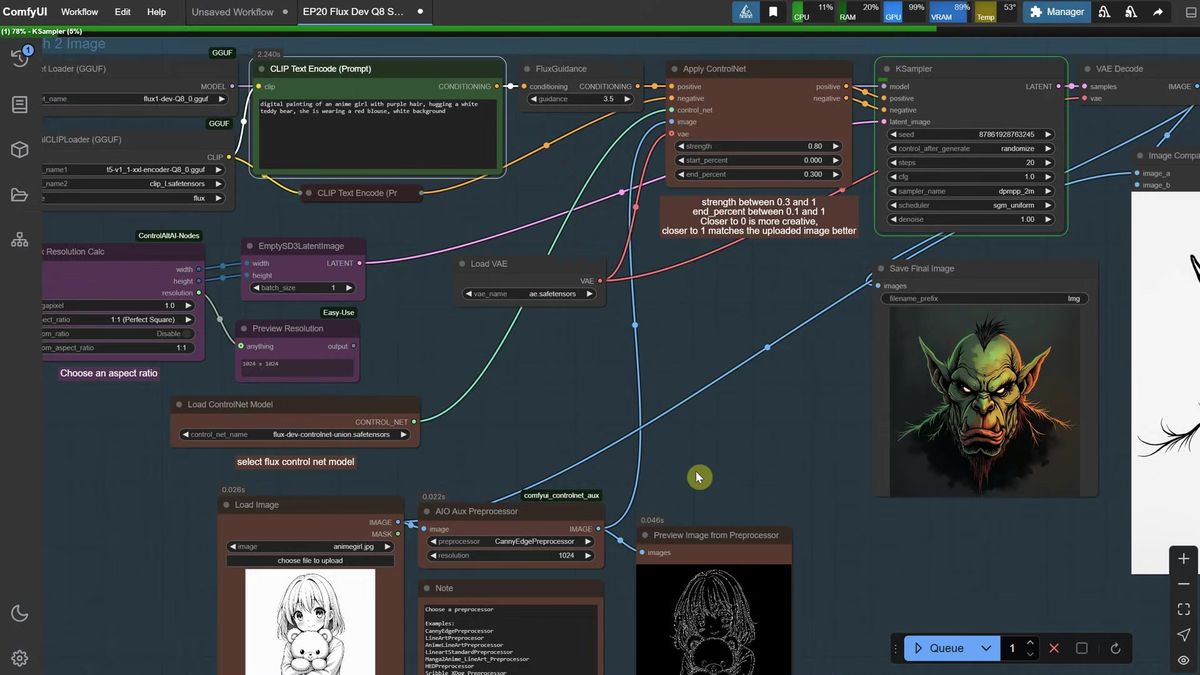Screen dimensions: 1200x675
Task: Zoom out with the minus canvas button
Action: tap(1184, 583)
